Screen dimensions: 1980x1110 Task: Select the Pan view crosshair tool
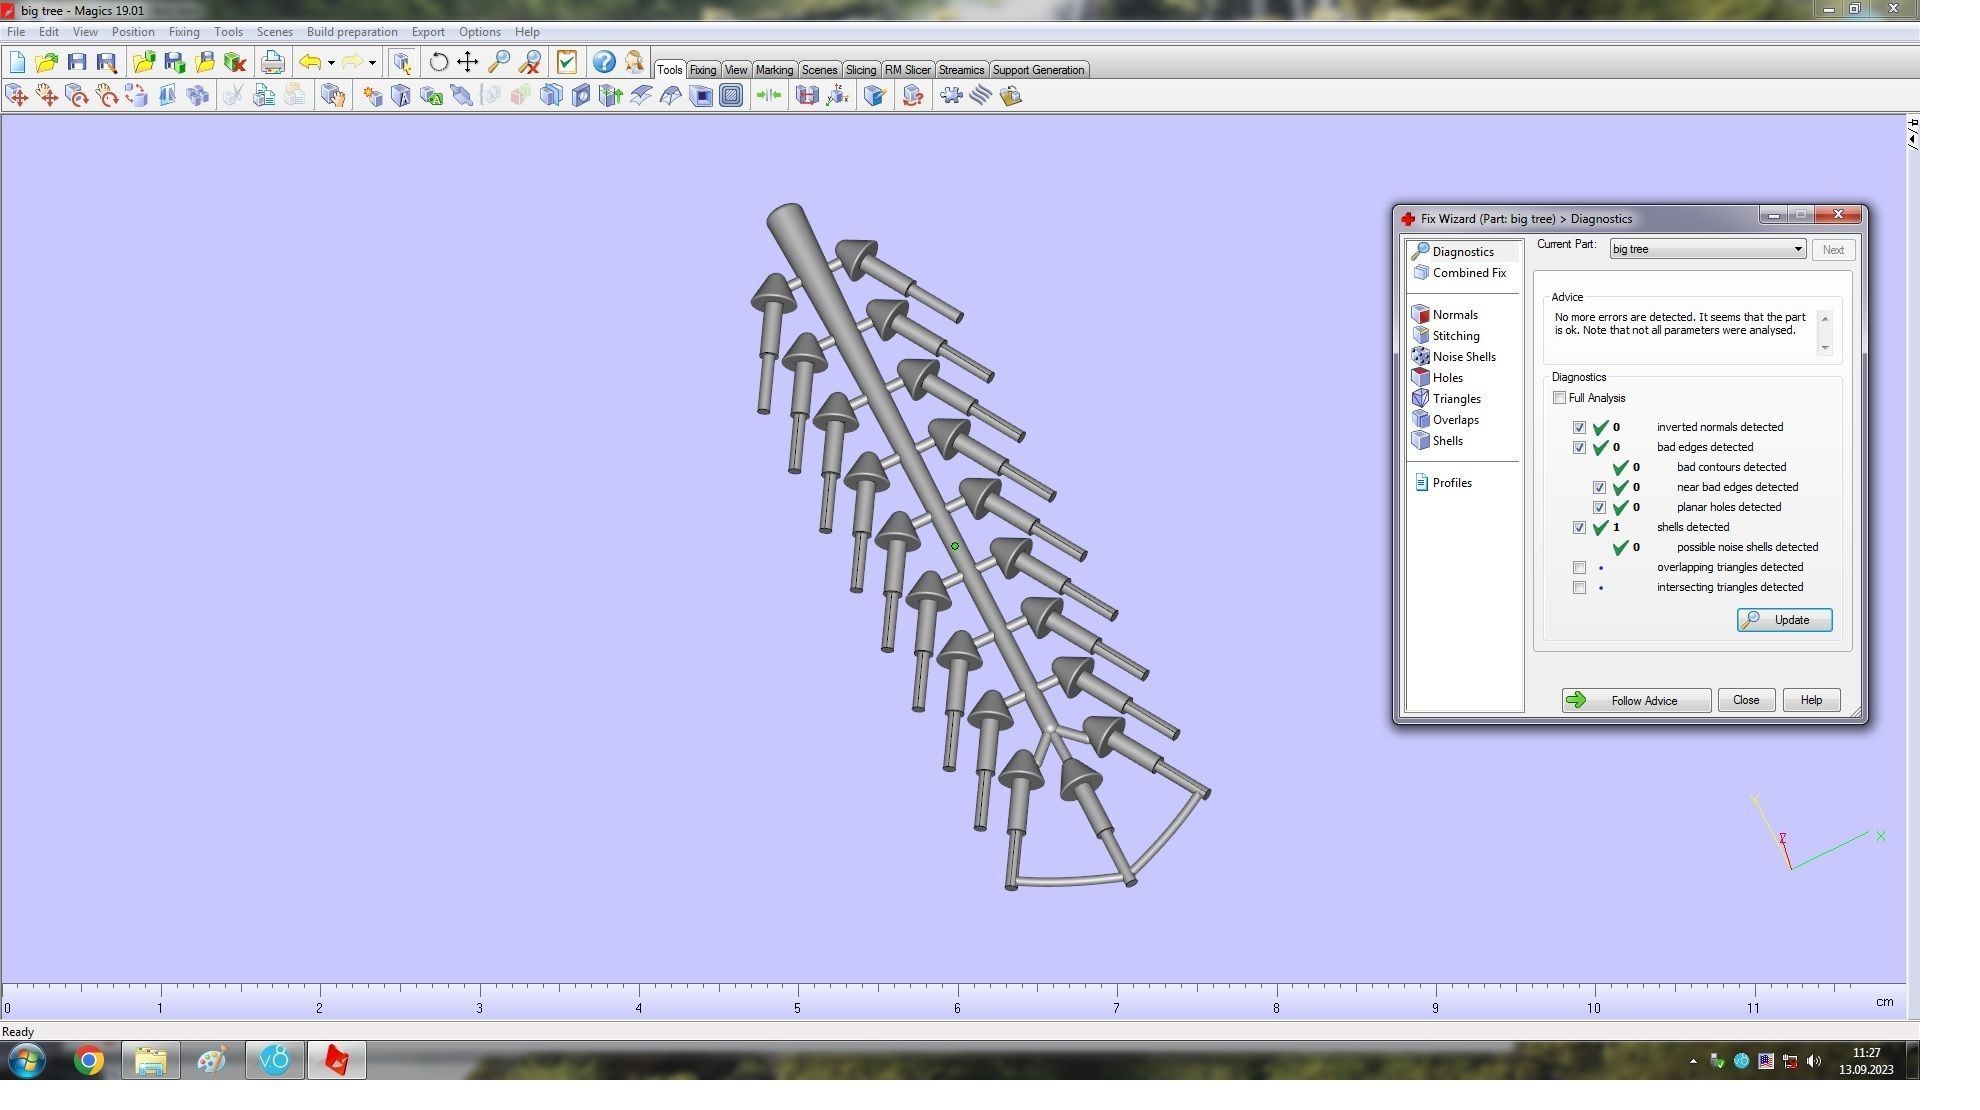(467, 62)
